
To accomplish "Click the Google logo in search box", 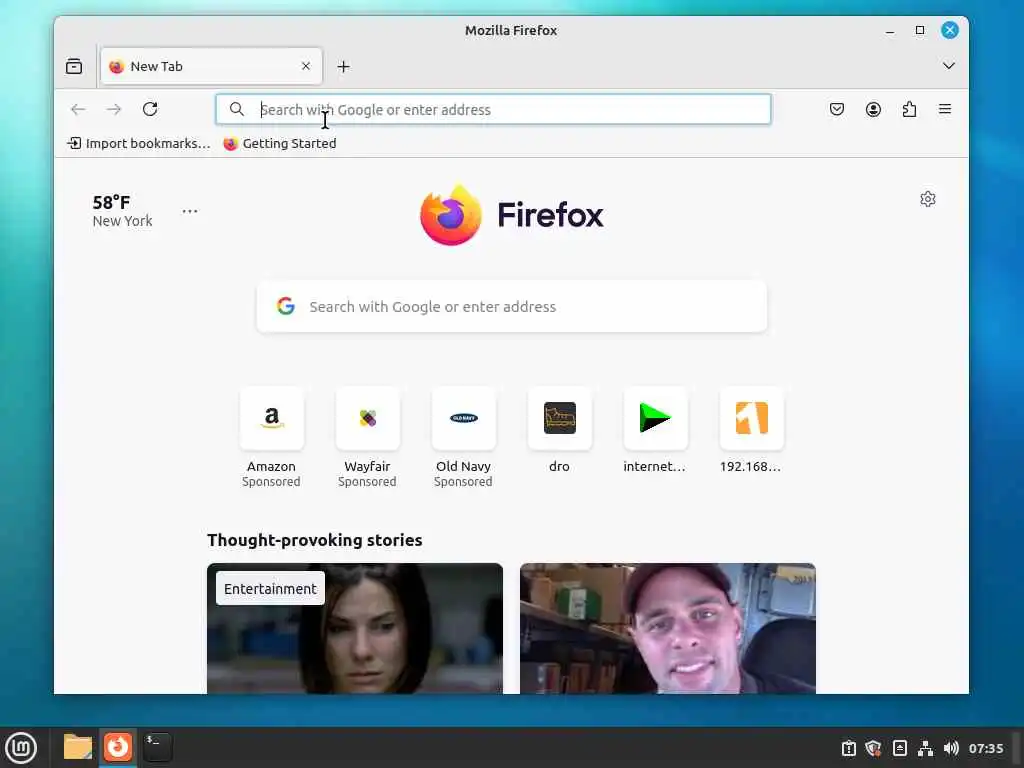I will 285,306.
